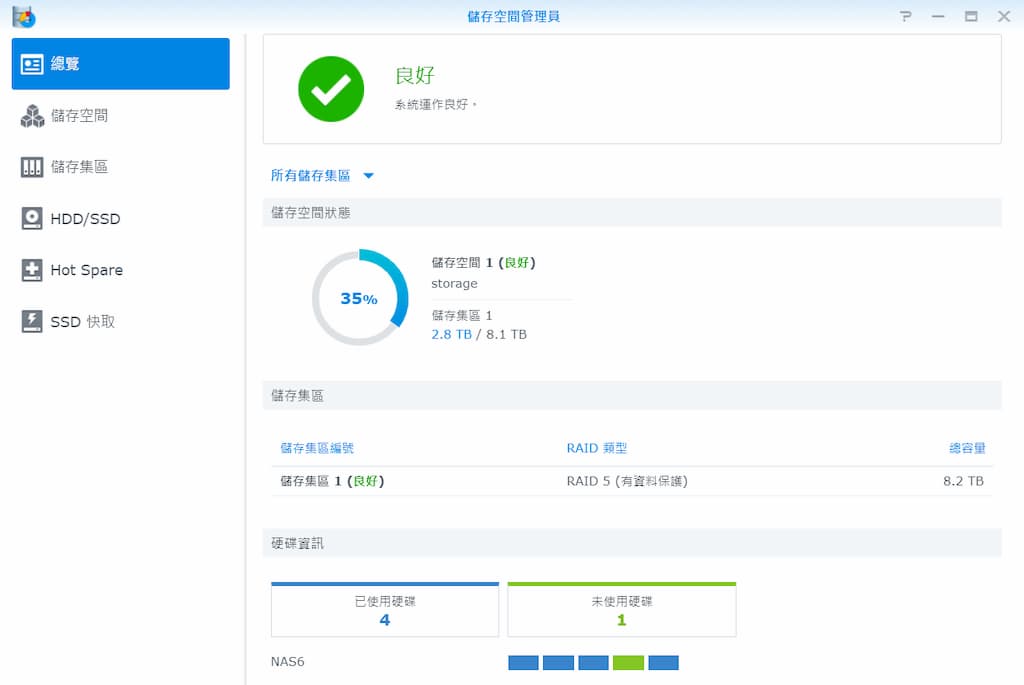Sort by RAID 類型 column header
This screenshot has height=685, width=1024.
(x=596, y=449)
